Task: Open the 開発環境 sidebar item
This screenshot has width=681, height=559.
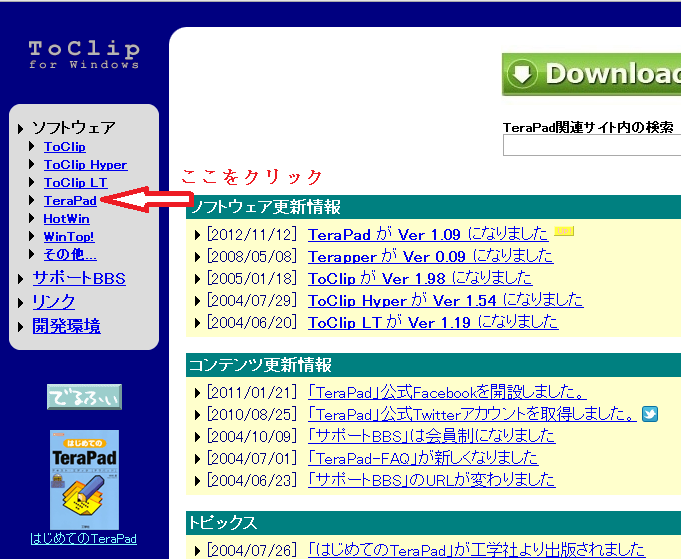Action: point(66,326)
